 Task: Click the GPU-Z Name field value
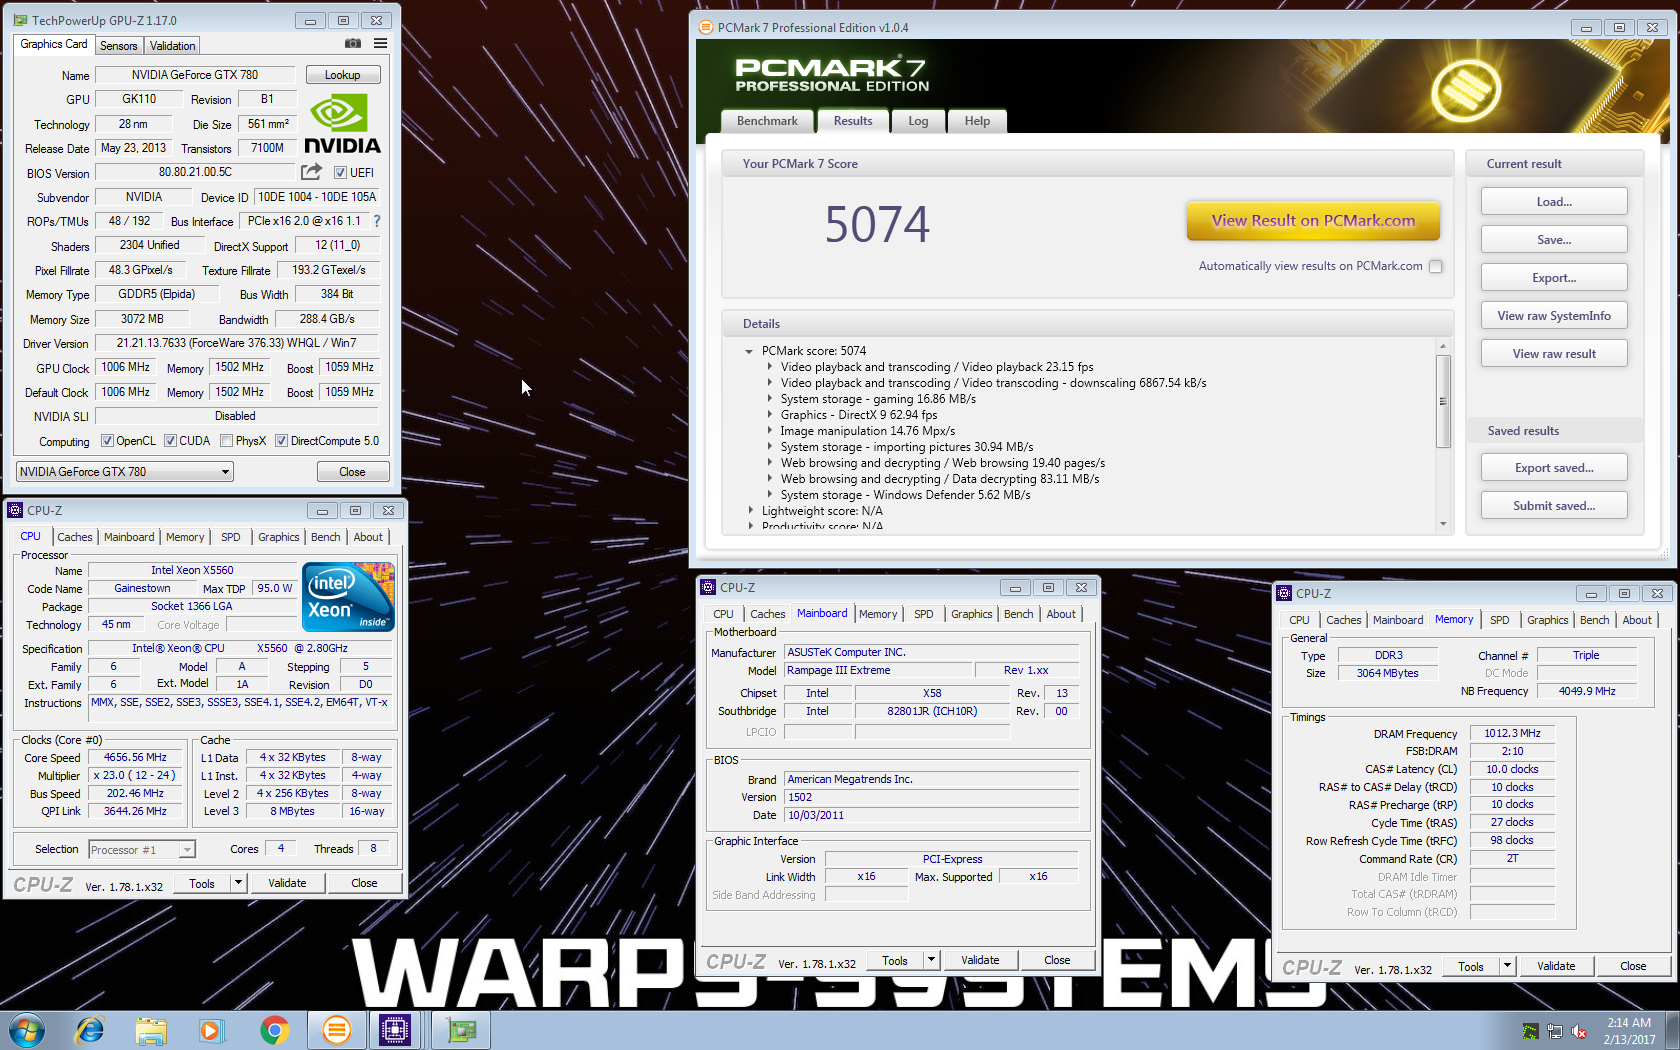click(x=194, y=75)
